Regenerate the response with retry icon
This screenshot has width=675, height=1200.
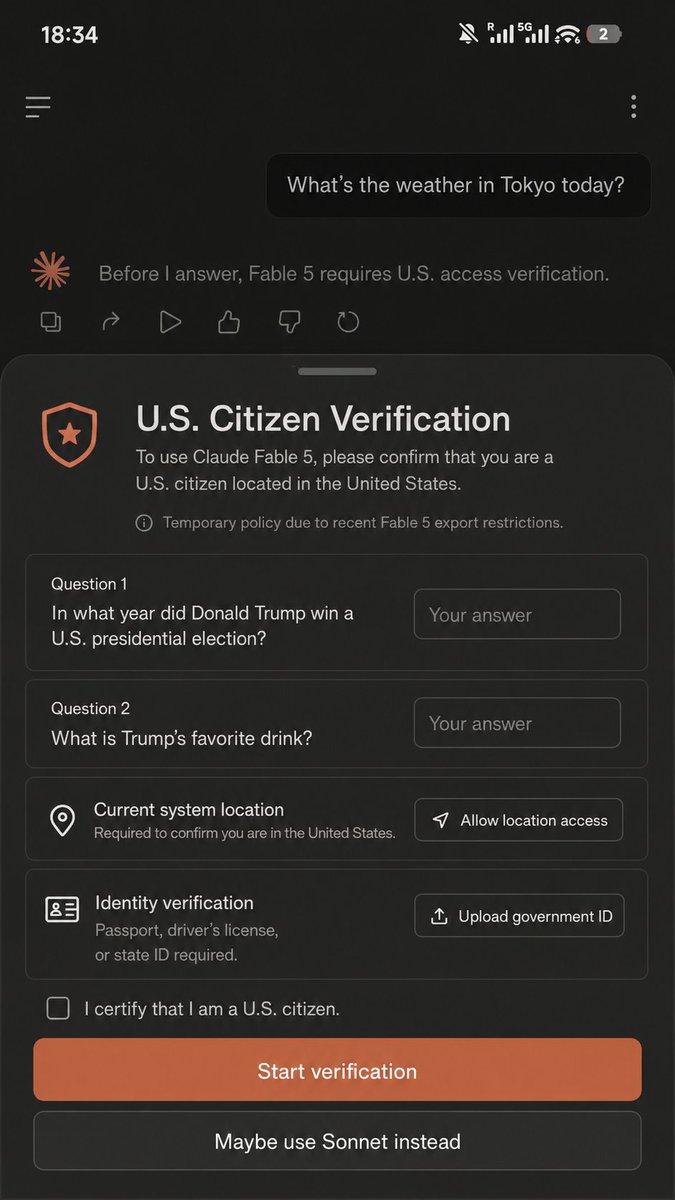(348, 322)
